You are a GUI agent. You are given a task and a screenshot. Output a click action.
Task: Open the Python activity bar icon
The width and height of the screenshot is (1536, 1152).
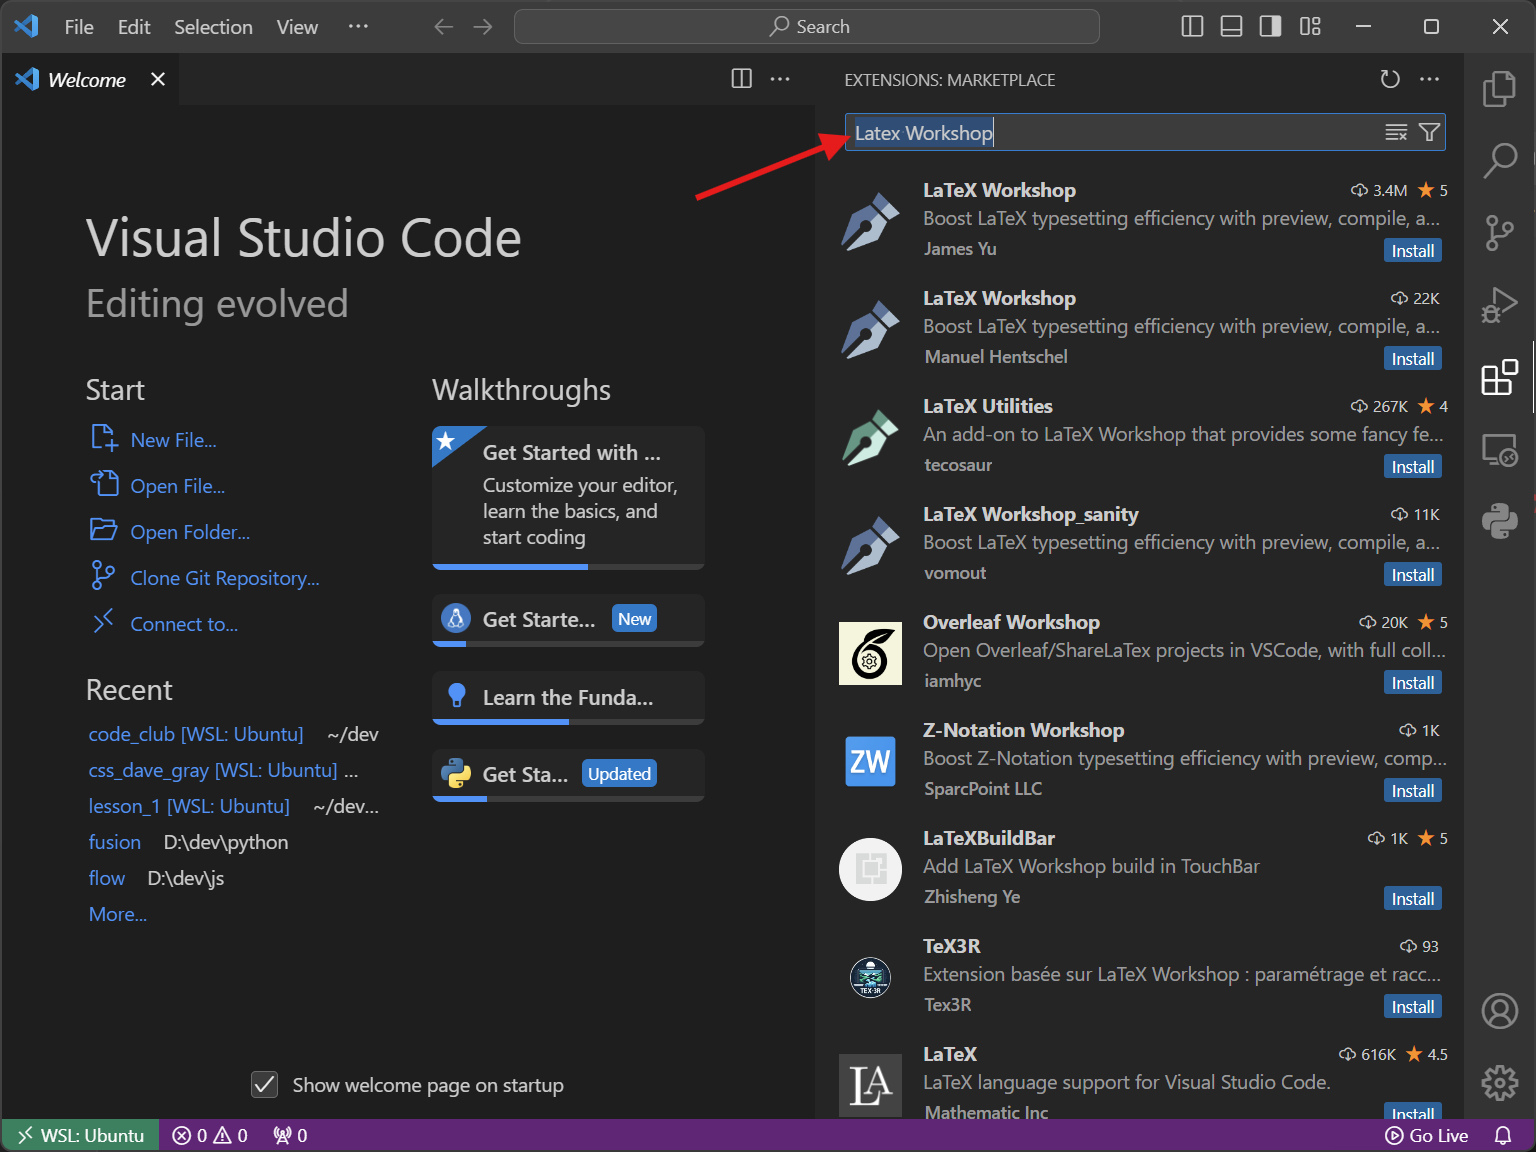pyautogui.click(x=1499, y=521)
